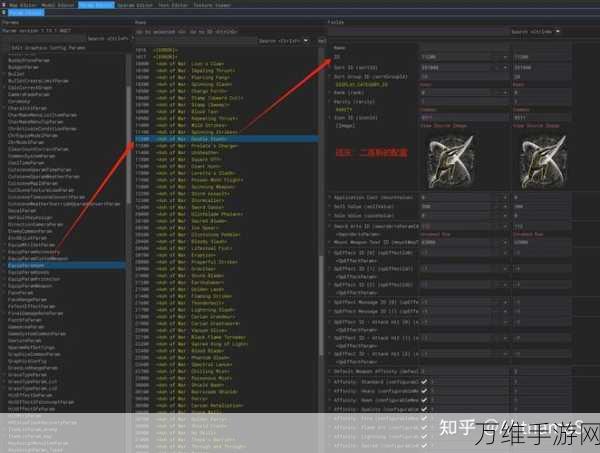600x453 pixels.
Task: Toggle Affinity: Keen checkbox
Action: 424,400
